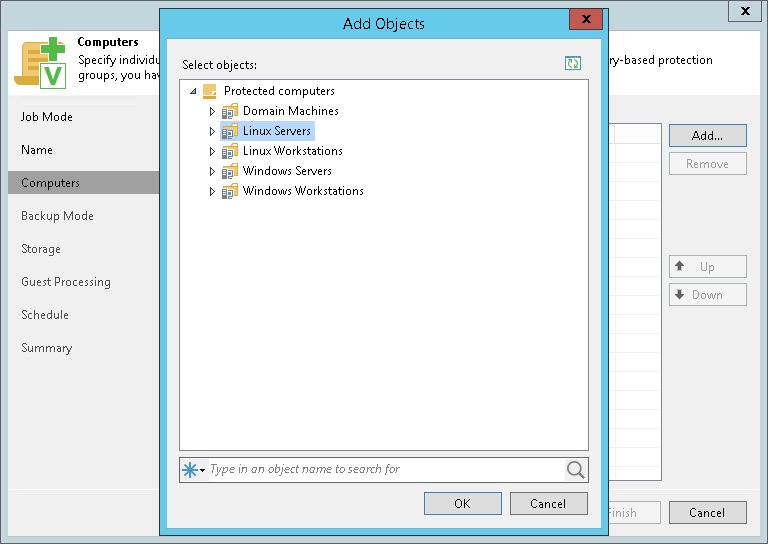Screen dimensions: 768x544
Task: Click the refresh icon beside Select objects
Action: coord(573,63)
